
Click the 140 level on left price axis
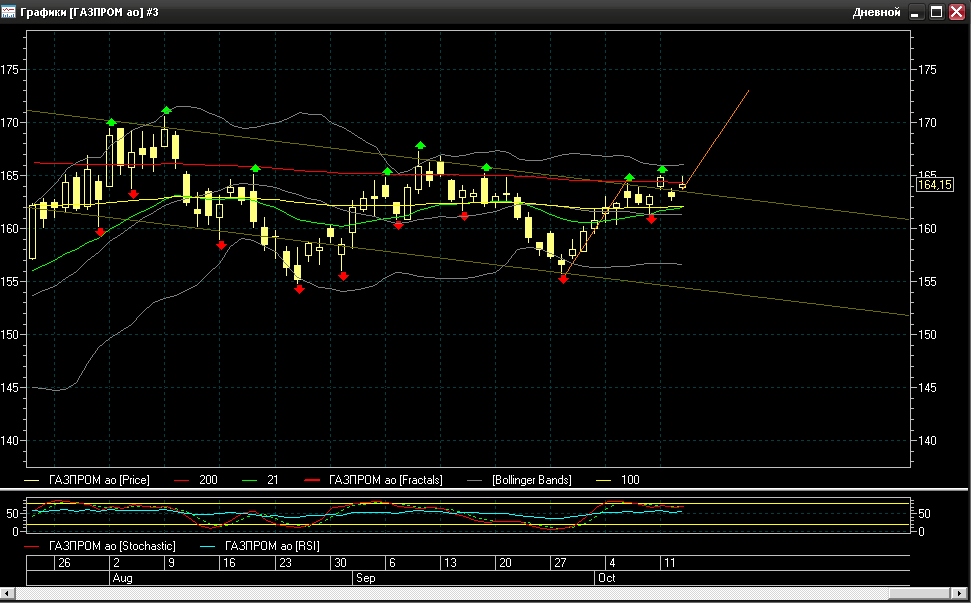click(x=9, y=441)
